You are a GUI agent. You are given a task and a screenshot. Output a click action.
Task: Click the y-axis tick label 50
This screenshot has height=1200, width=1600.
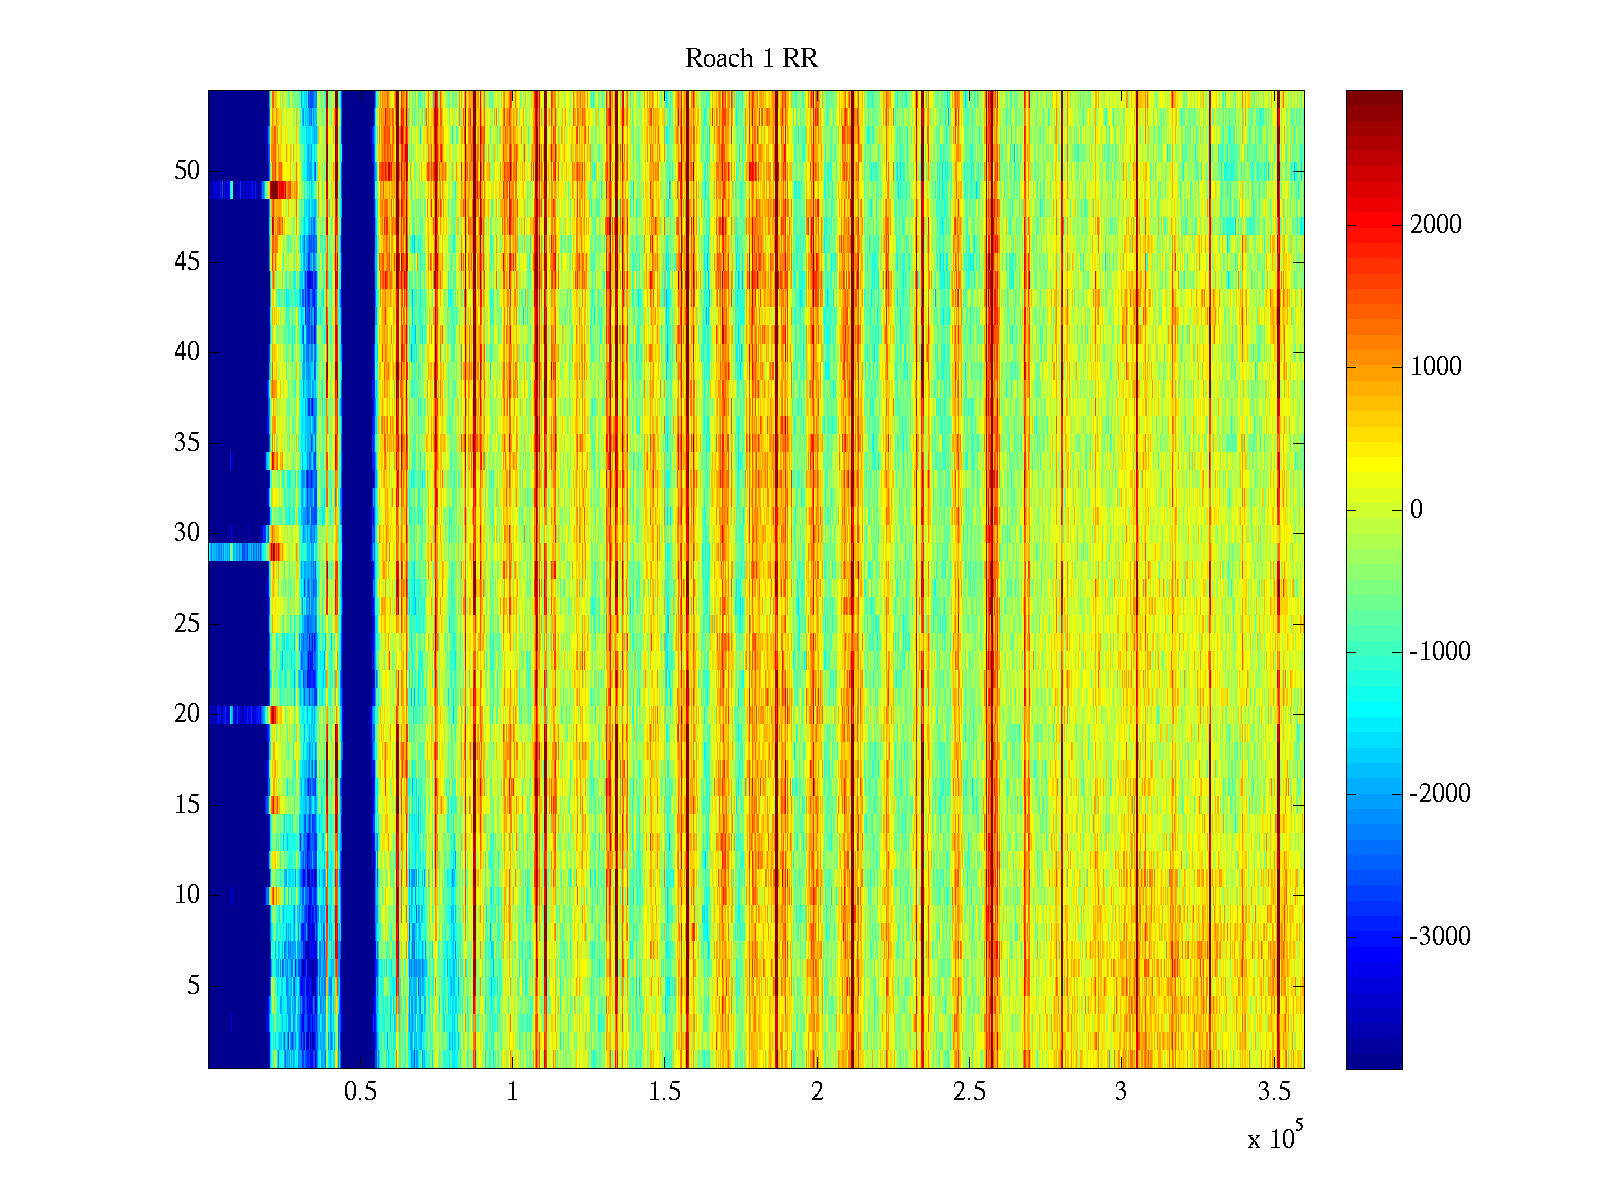click(x=187, y=171)
